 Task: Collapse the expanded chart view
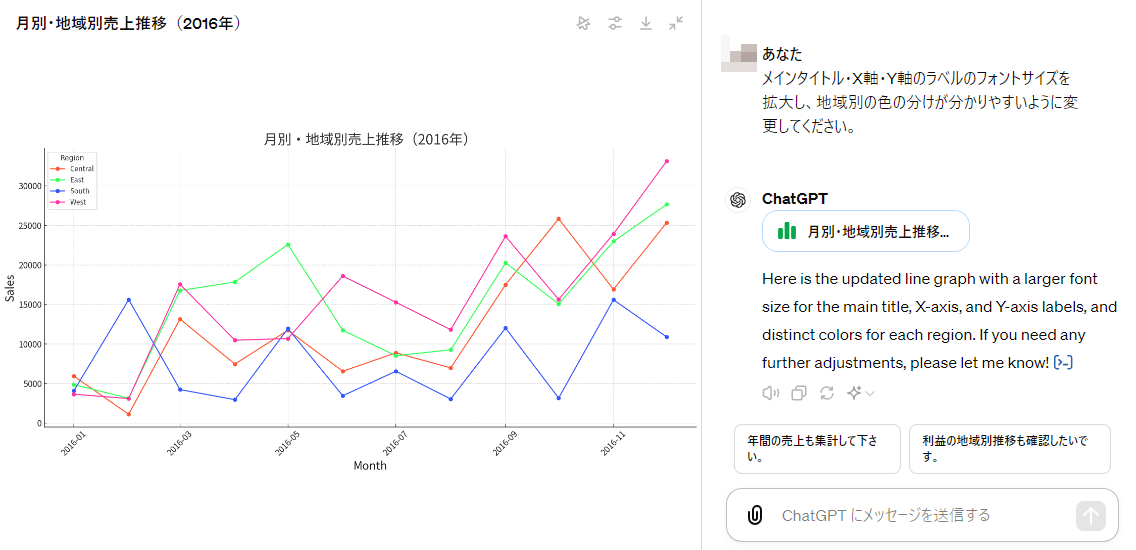(677, 23)
